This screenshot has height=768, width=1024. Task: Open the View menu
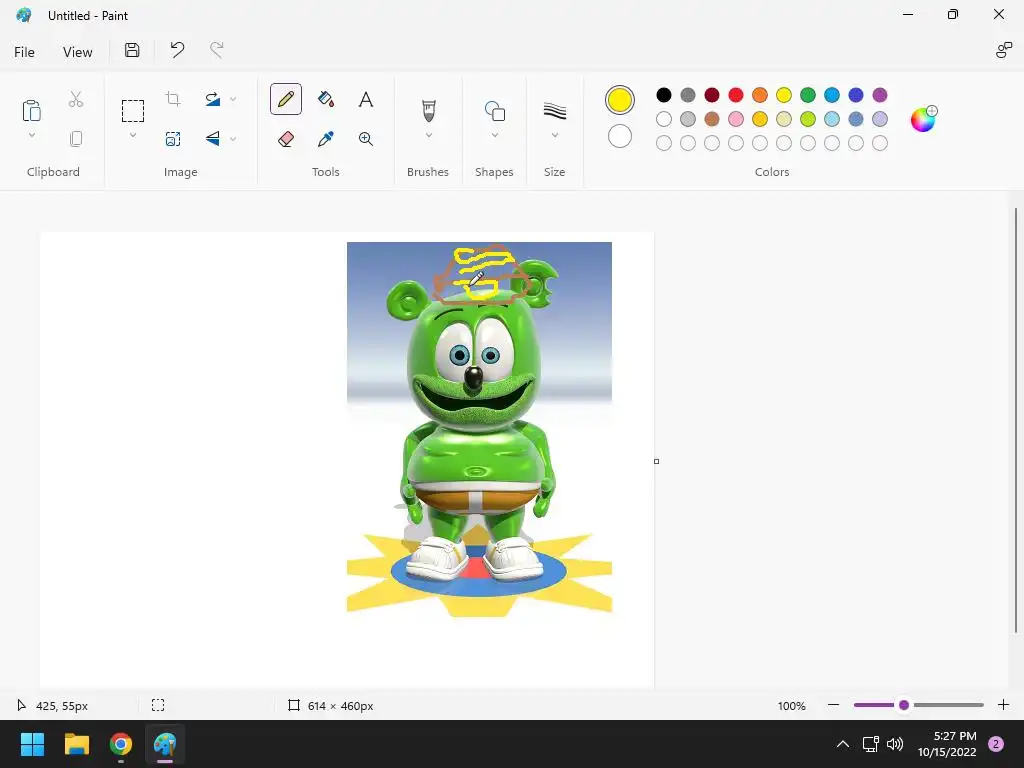[x=78, y=52]
